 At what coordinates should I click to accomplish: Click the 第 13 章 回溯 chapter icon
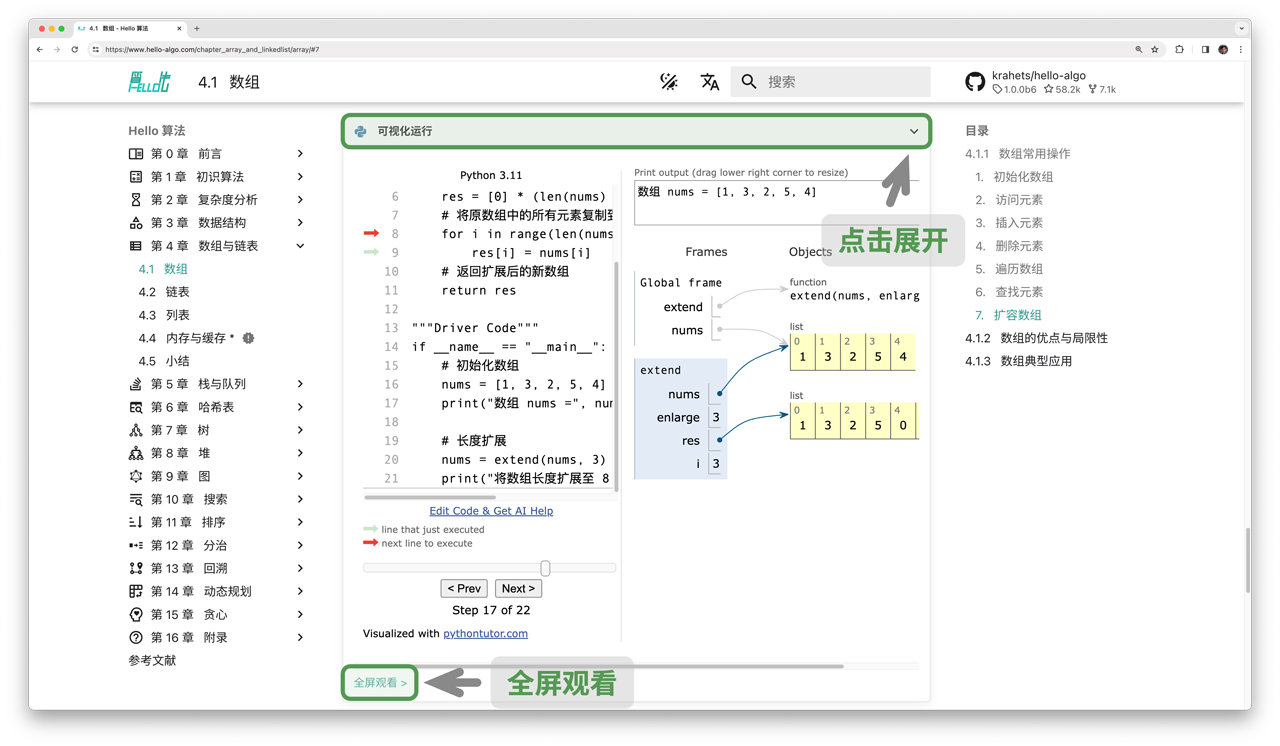(x=136, y=568)
